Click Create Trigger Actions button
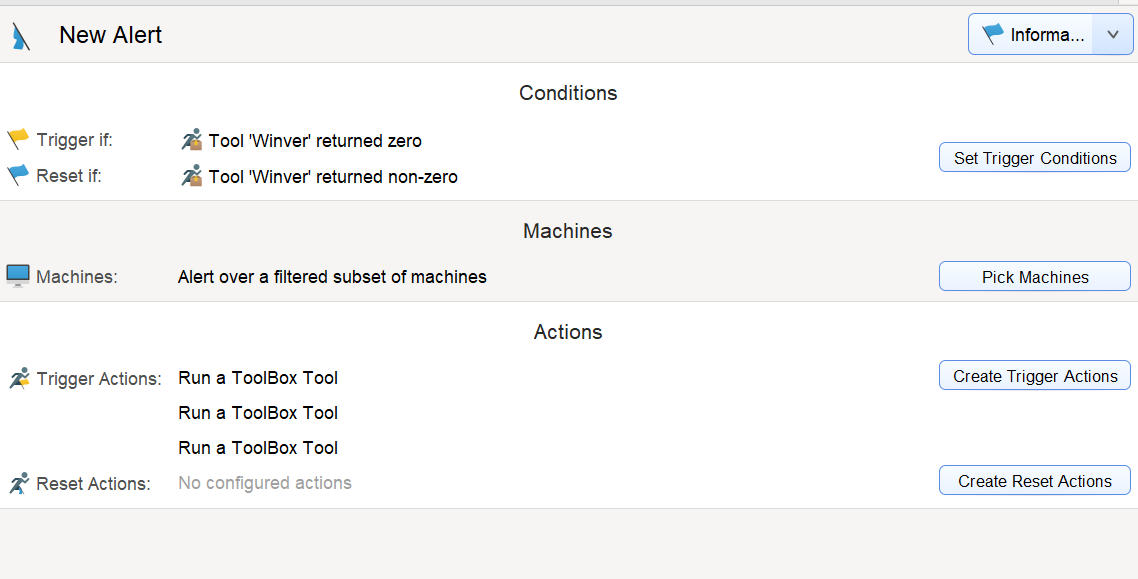 1035,375
